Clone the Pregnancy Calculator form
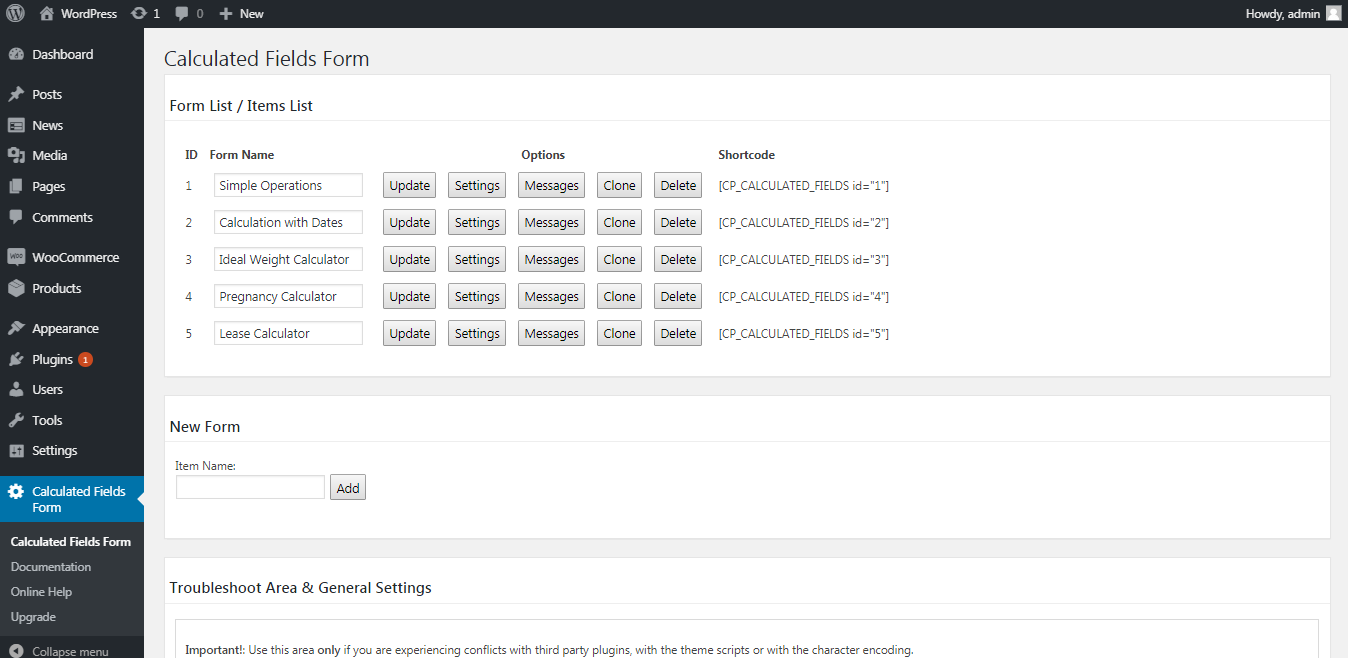 tap(620, 296)
